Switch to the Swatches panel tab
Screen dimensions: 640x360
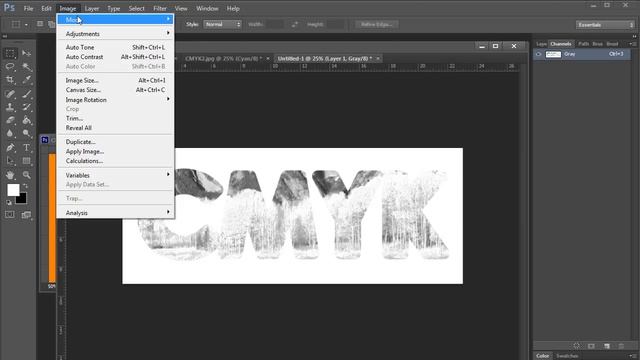coord(567,356)
